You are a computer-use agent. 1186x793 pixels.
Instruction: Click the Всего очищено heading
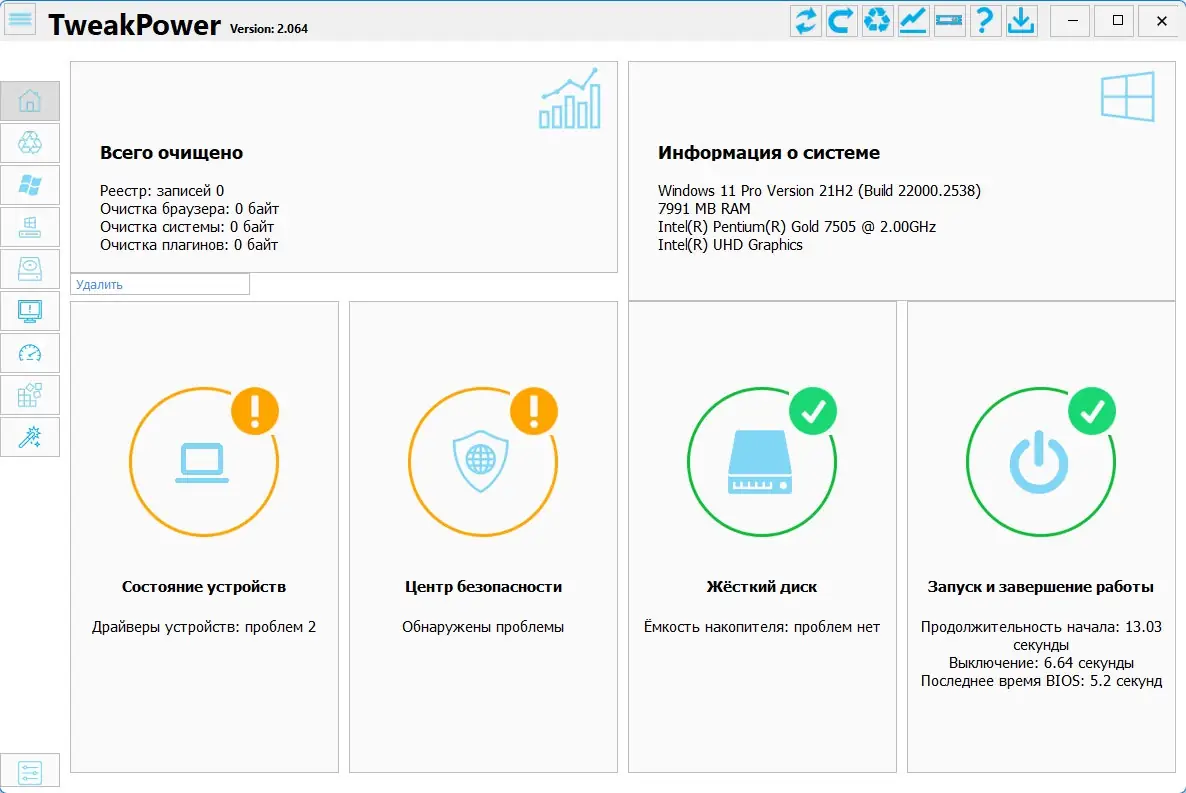172,153
